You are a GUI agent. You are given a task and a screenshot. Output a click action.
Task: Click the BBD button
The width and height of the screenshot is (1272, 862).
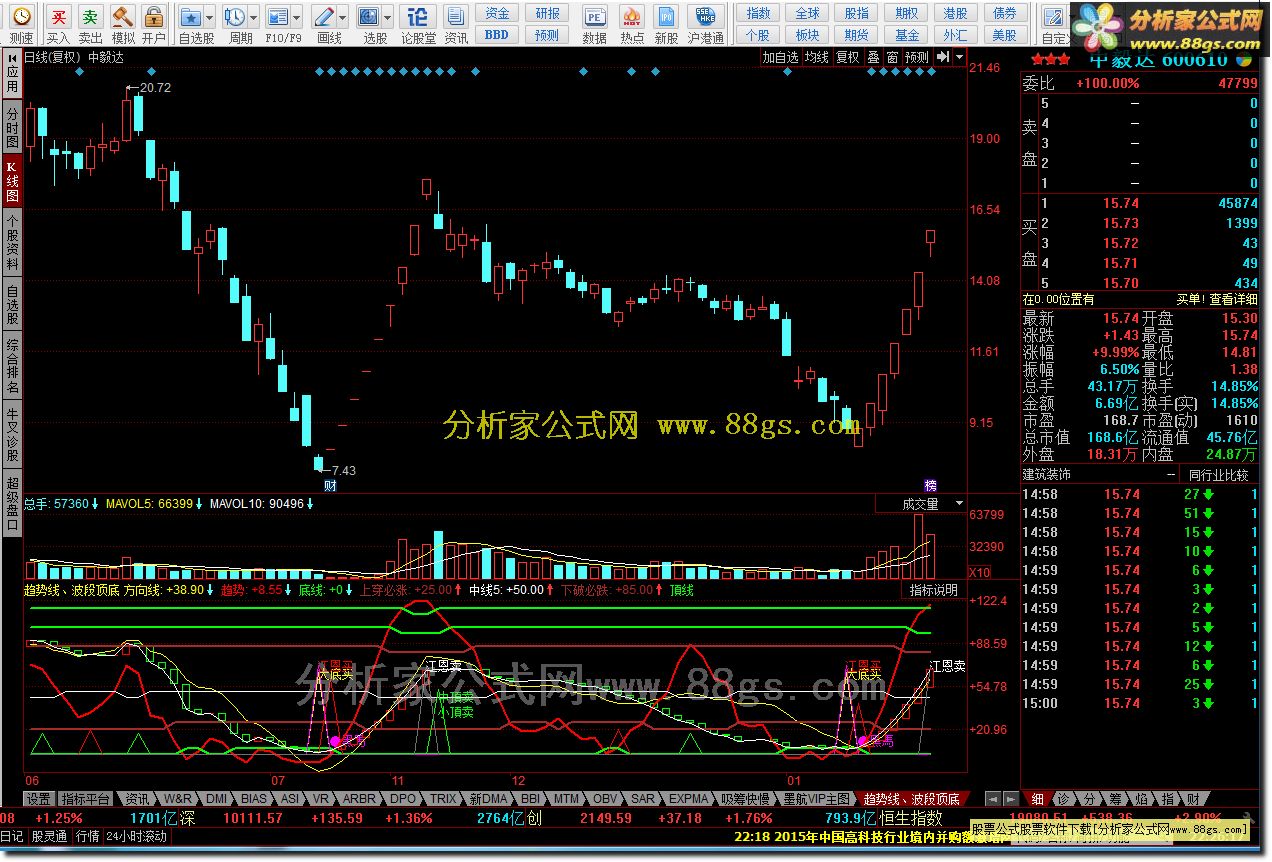point(497,35)
